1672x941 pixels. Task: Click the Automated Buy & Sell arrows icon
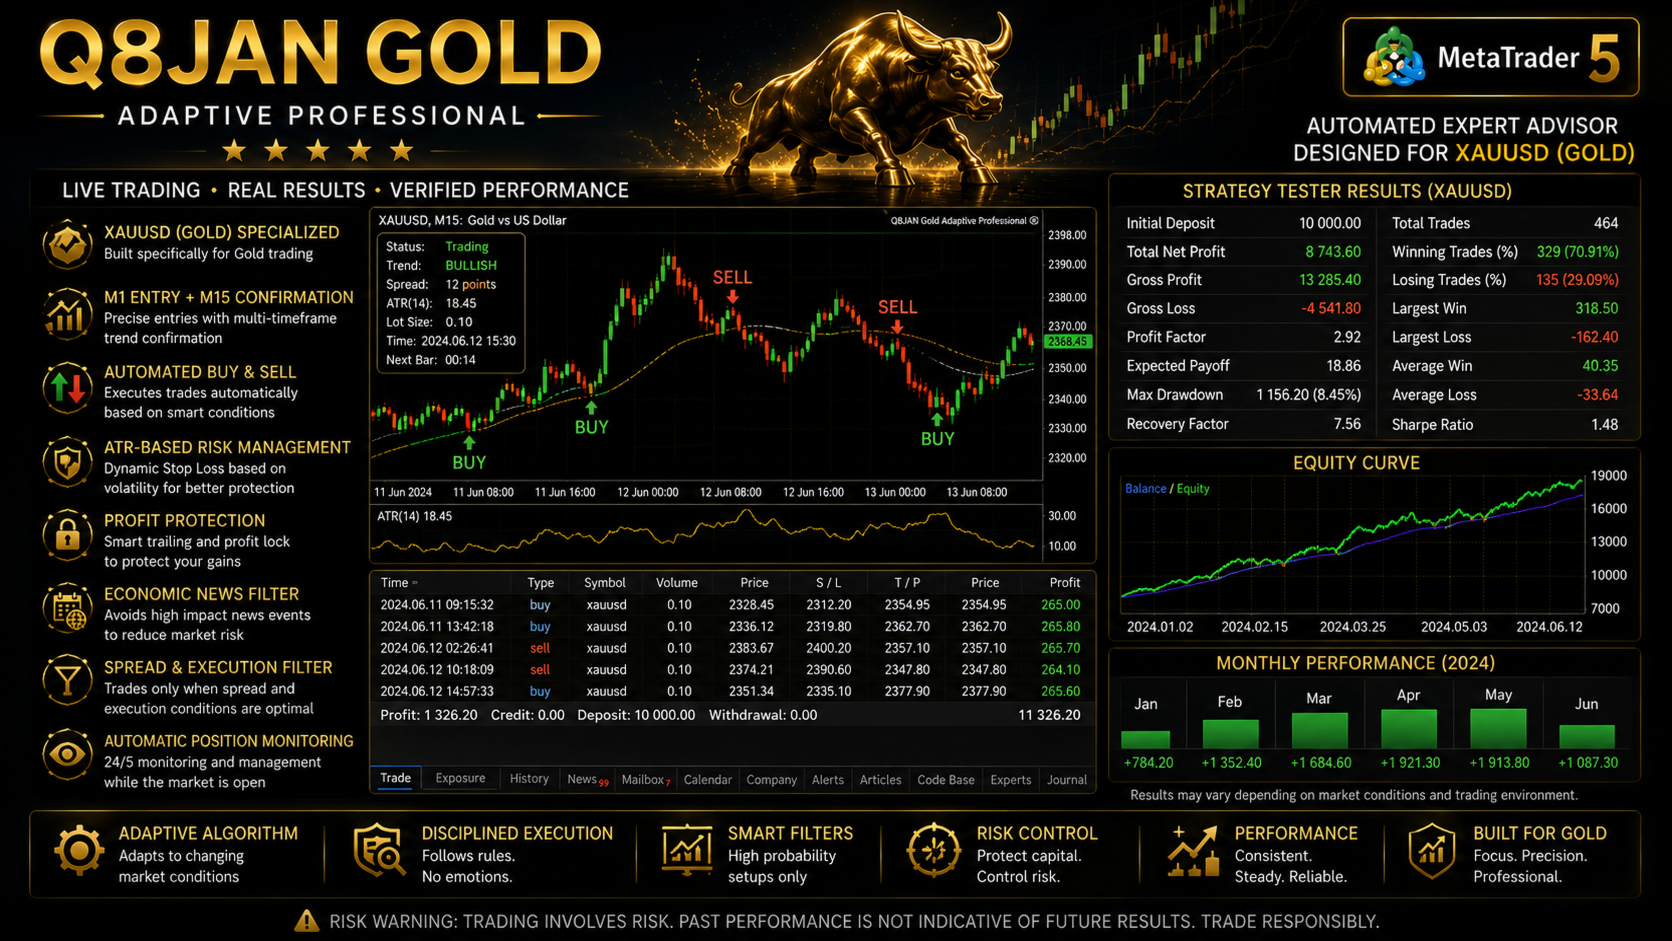point(67,388)
